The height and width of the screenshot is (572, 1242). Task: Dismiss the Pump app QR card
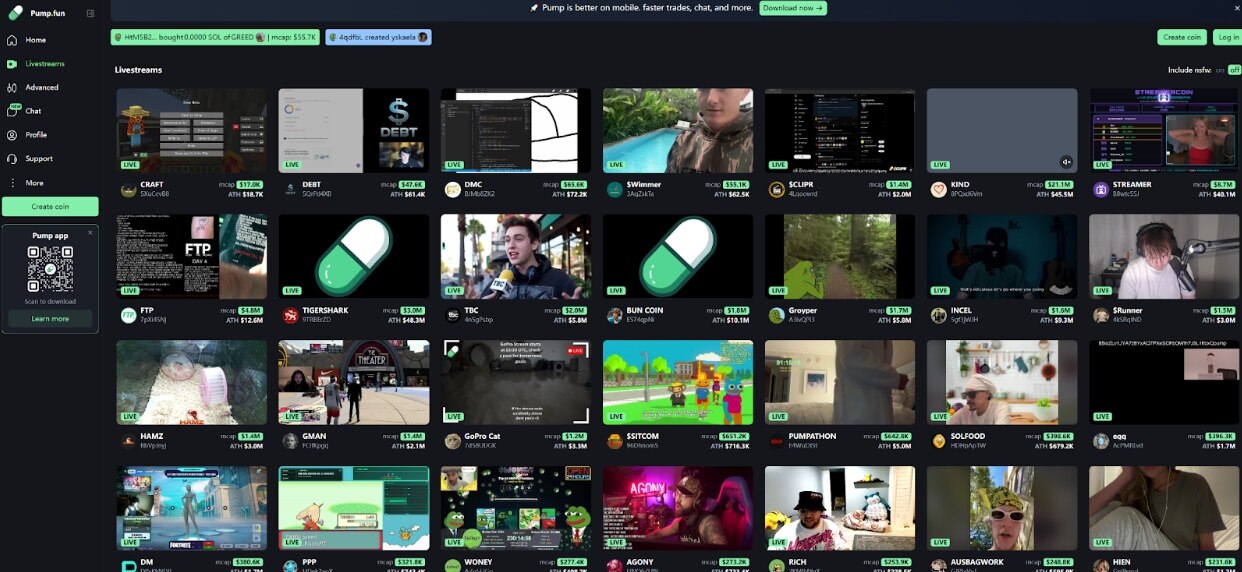point(90,233)
